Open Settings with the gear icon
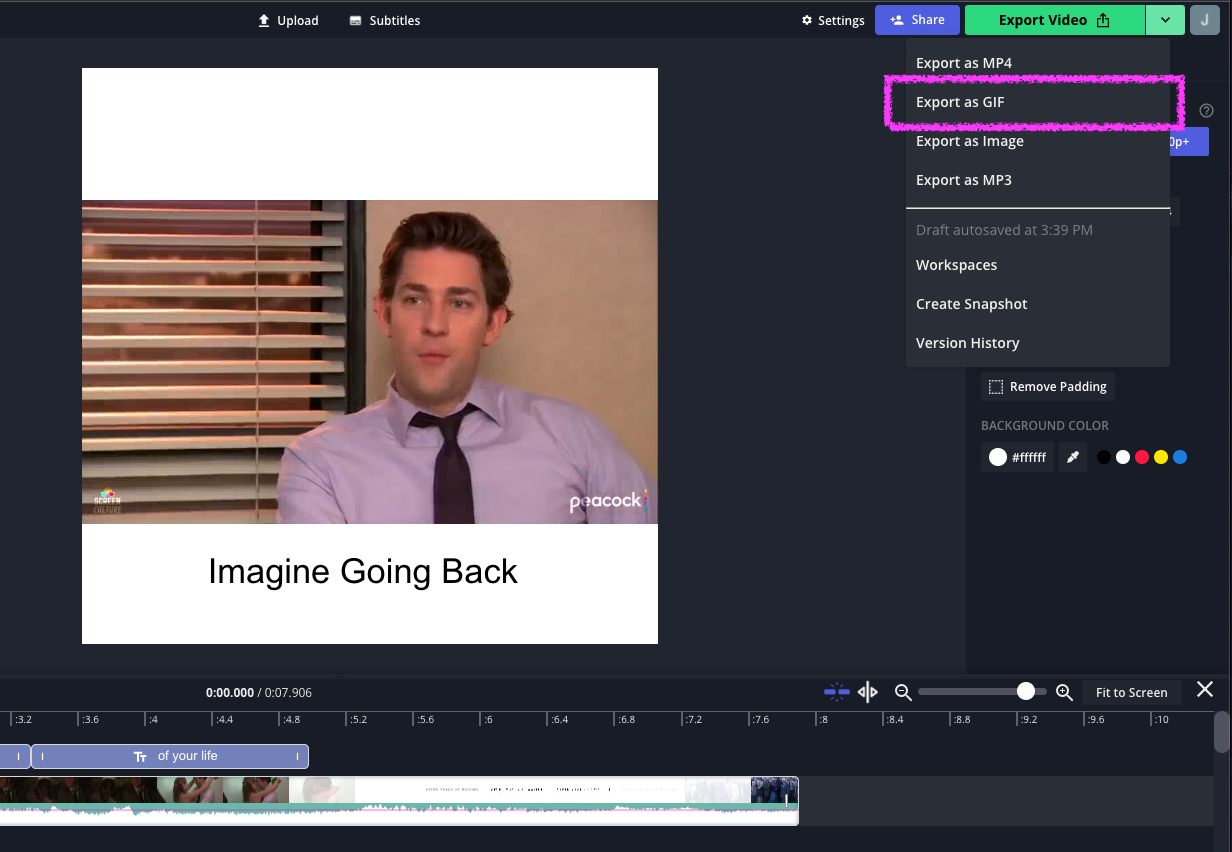This screenshot has width=1232, height=852. [x=808, y=21]
